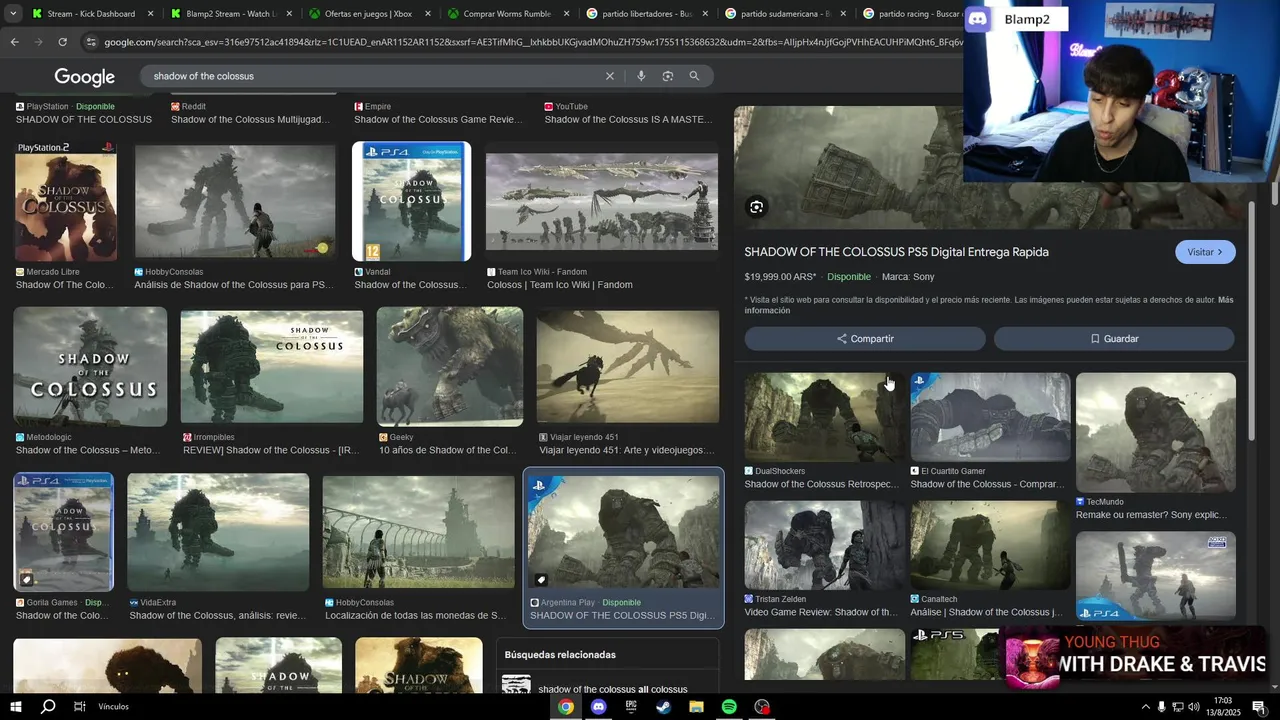
Task: Open the Vandal PS4 cover thumbnail
Action: [x=411, y=201]
